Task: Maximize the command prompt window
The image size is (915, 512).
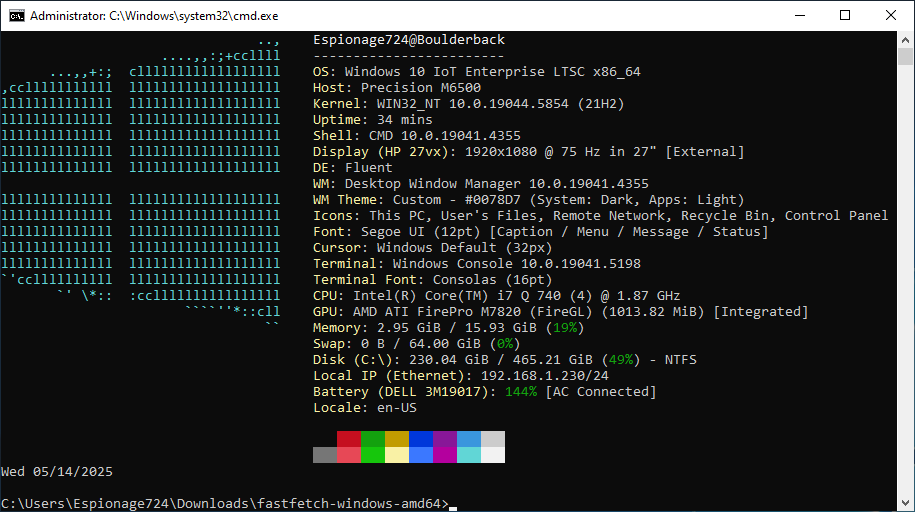Action: (x=845, y=16)
